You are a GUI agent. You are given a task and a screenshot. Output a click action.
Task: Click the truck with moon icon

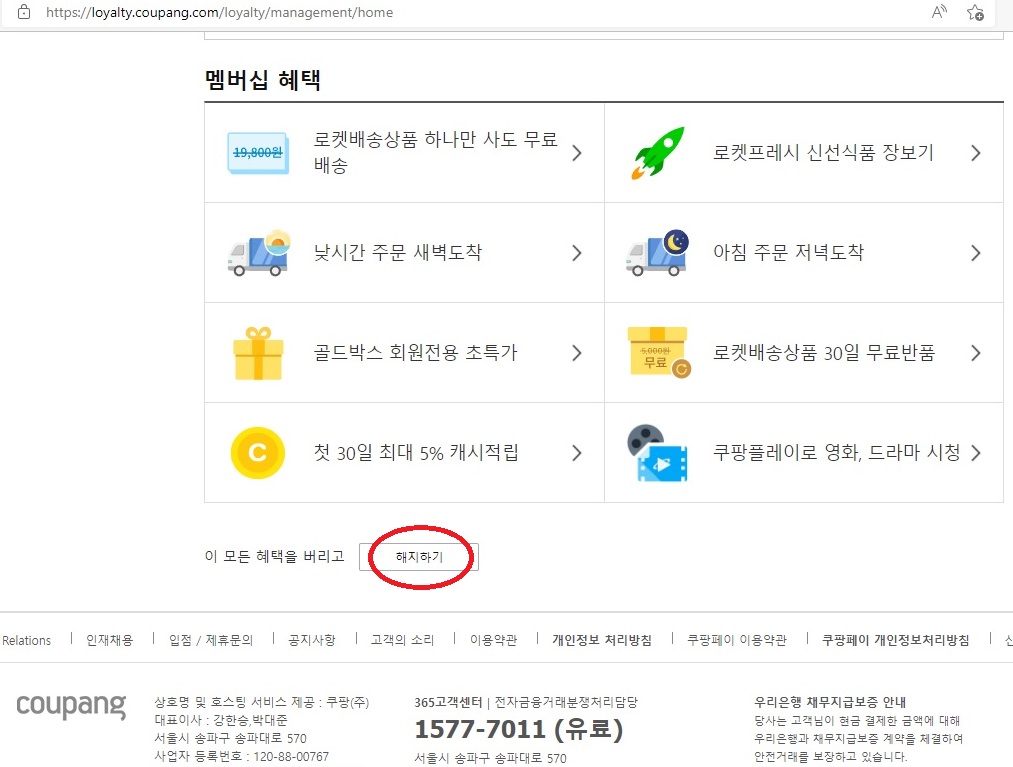(658, 253)
